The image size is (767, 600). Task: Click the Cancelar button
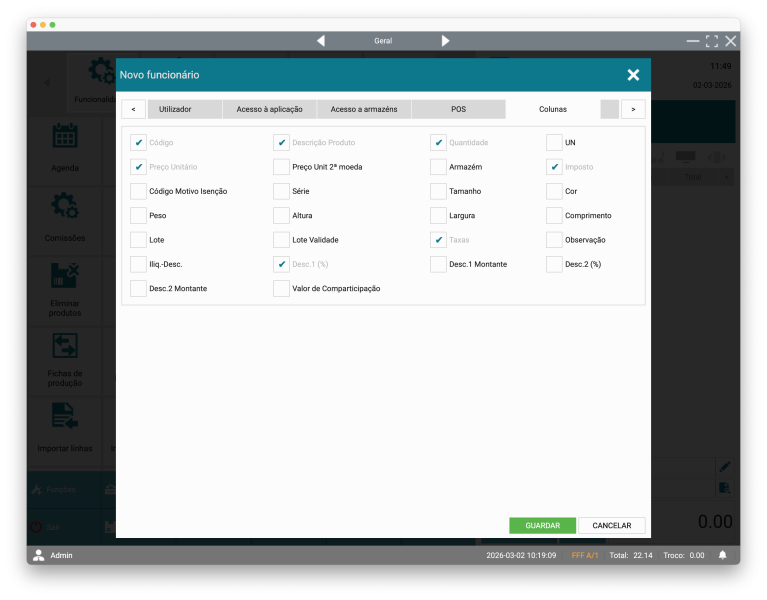[611, 525]
